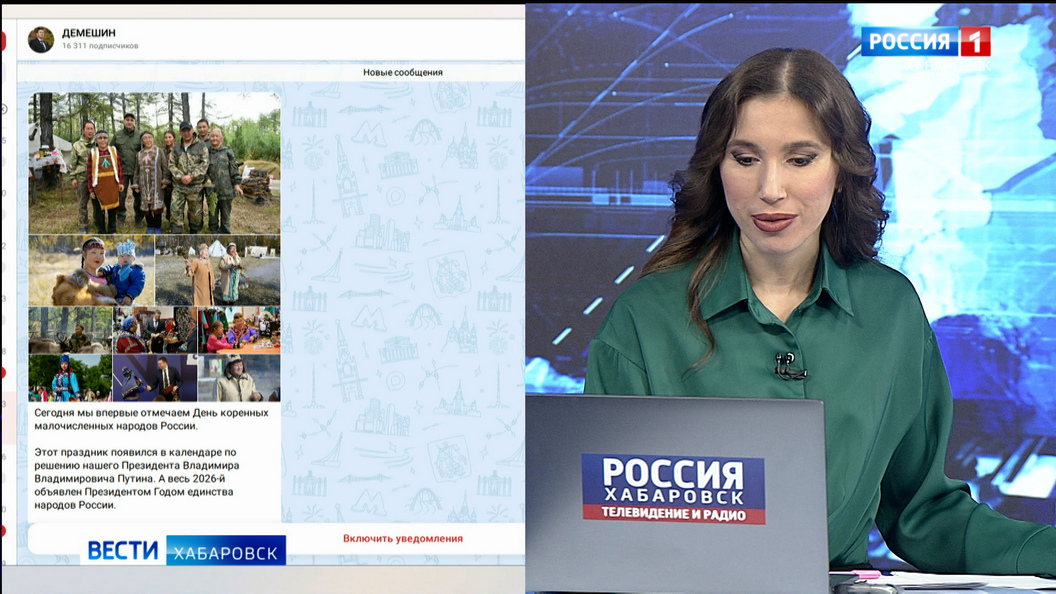Viewport: 1056px width, 594px height.
Task: Open photo of woman holding a child
Action: point(91,270)
